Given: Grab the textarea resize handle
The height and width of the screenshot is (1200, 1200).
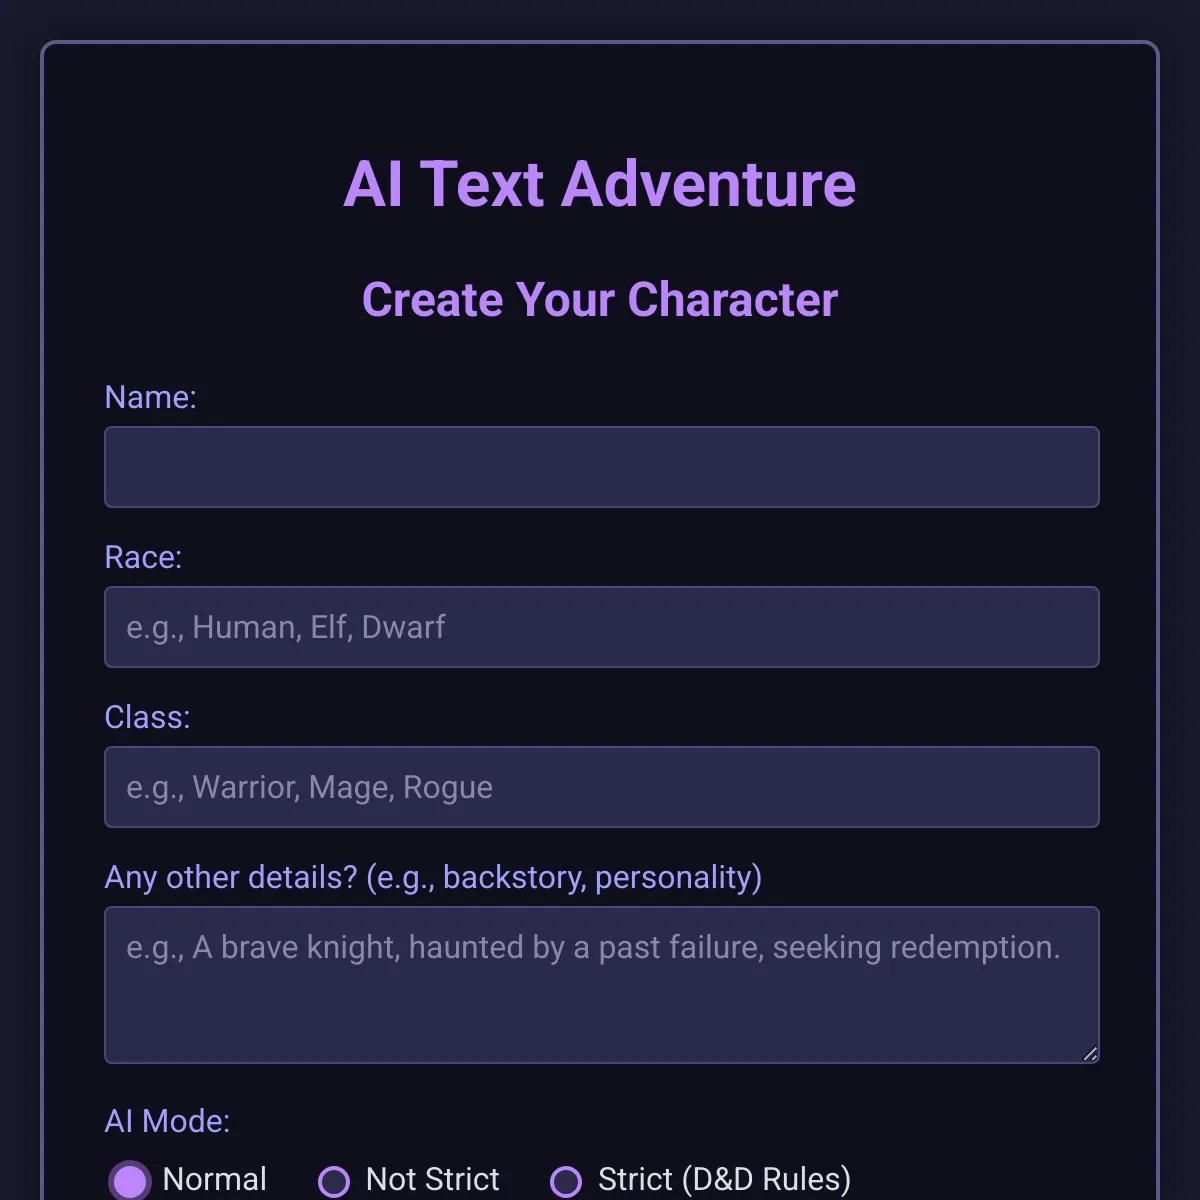Looking at the screenshot, I should click(x=1090, y=1054).
